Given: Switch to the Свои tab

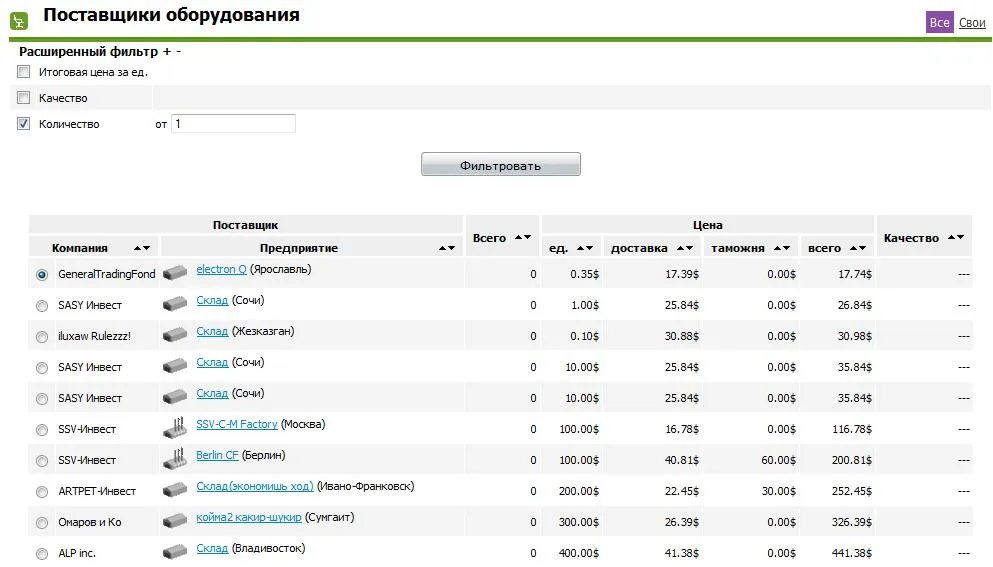Looking at the screenshot, I should tap(972, 23).
